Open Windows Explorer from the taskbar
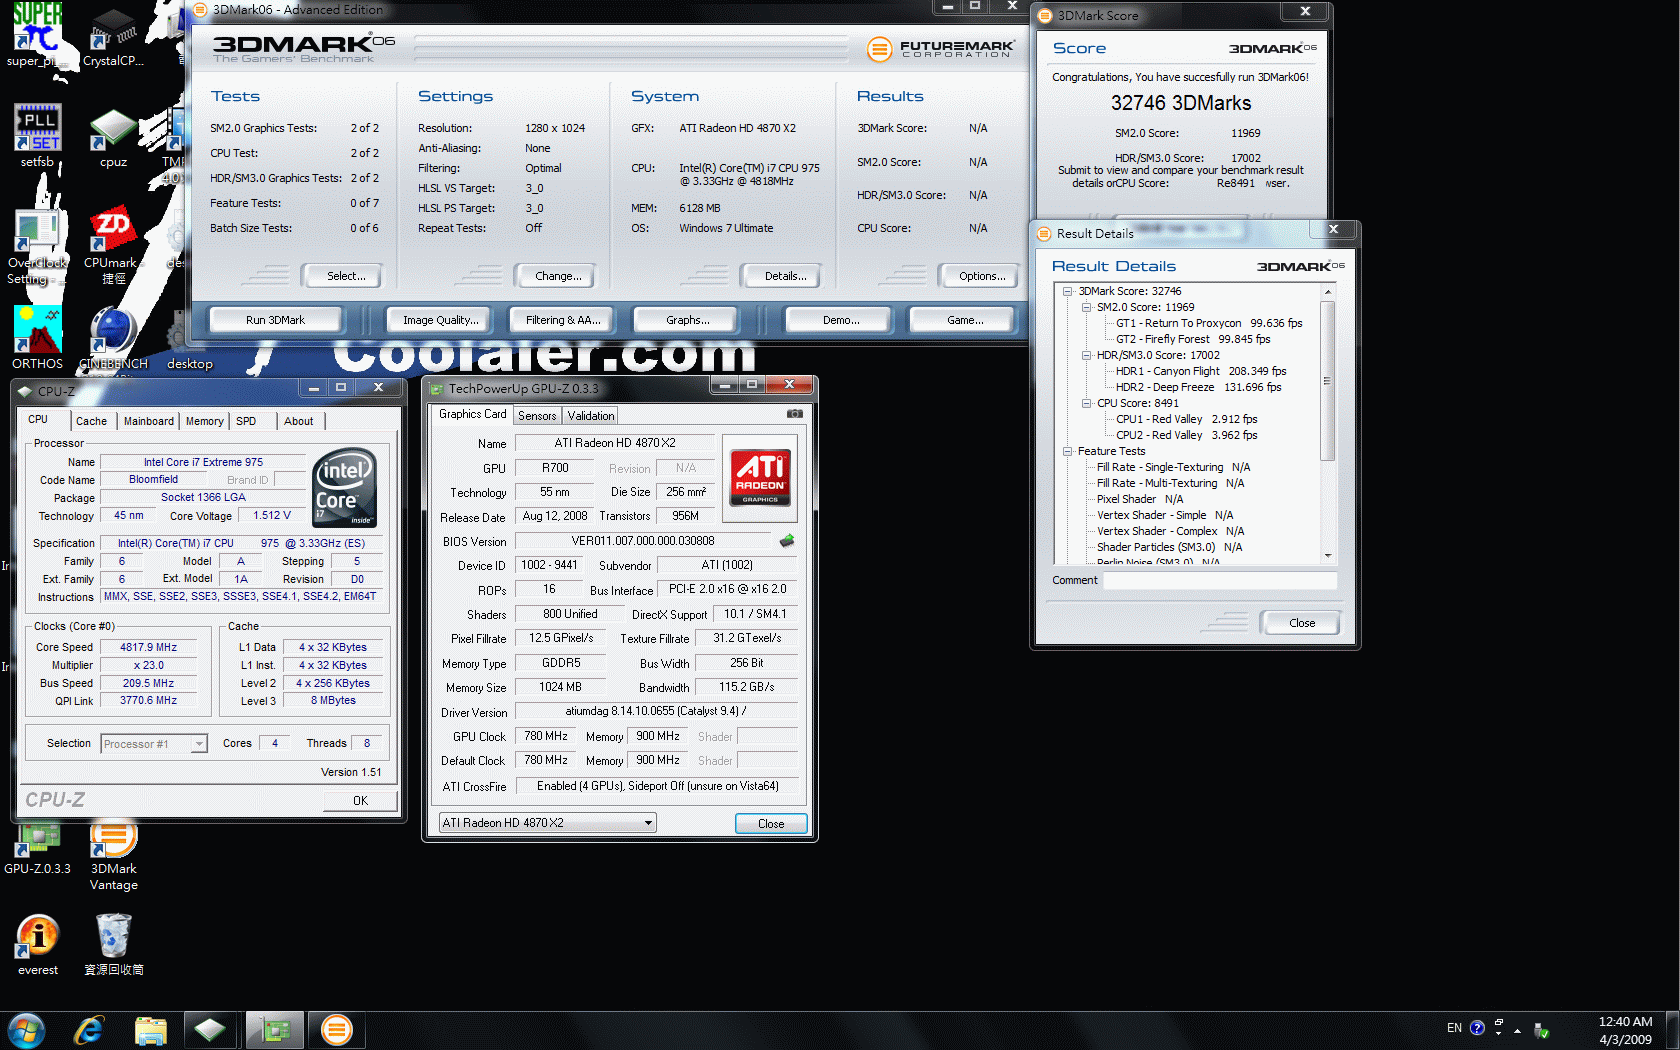The height and width of the screenshot is (1050, 1680). pos(150,1030)
